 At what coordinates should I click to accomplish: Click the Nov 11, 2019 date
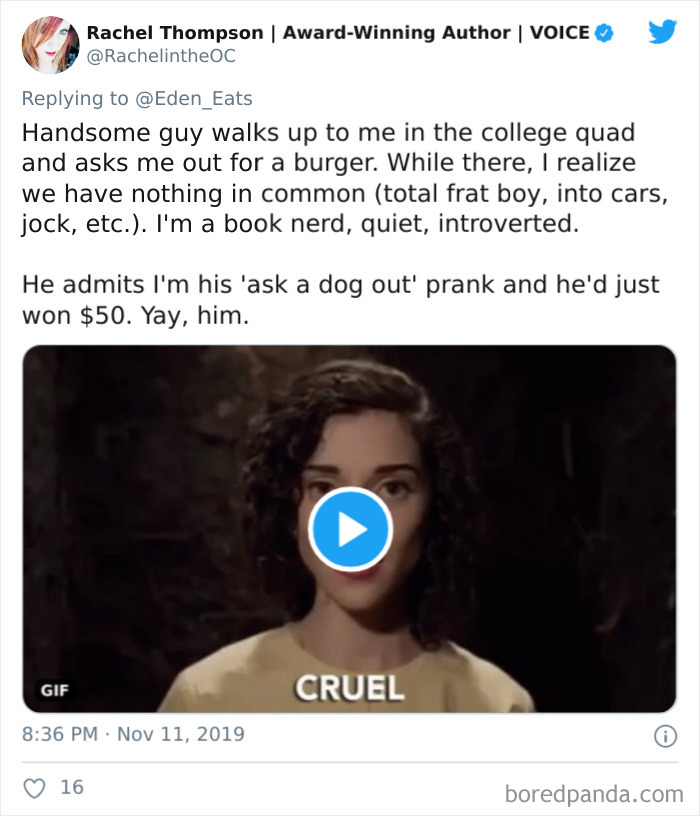[180, 734]
